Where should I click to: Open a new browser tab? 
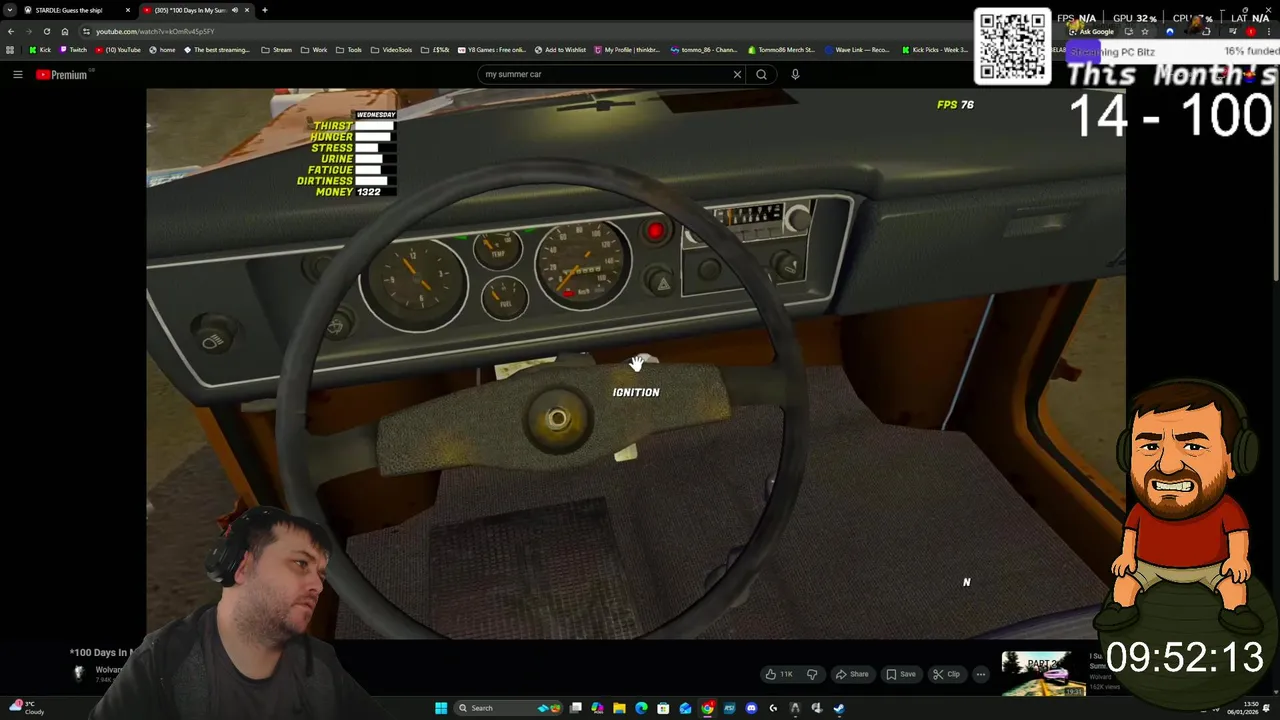[x=264, y=10]
